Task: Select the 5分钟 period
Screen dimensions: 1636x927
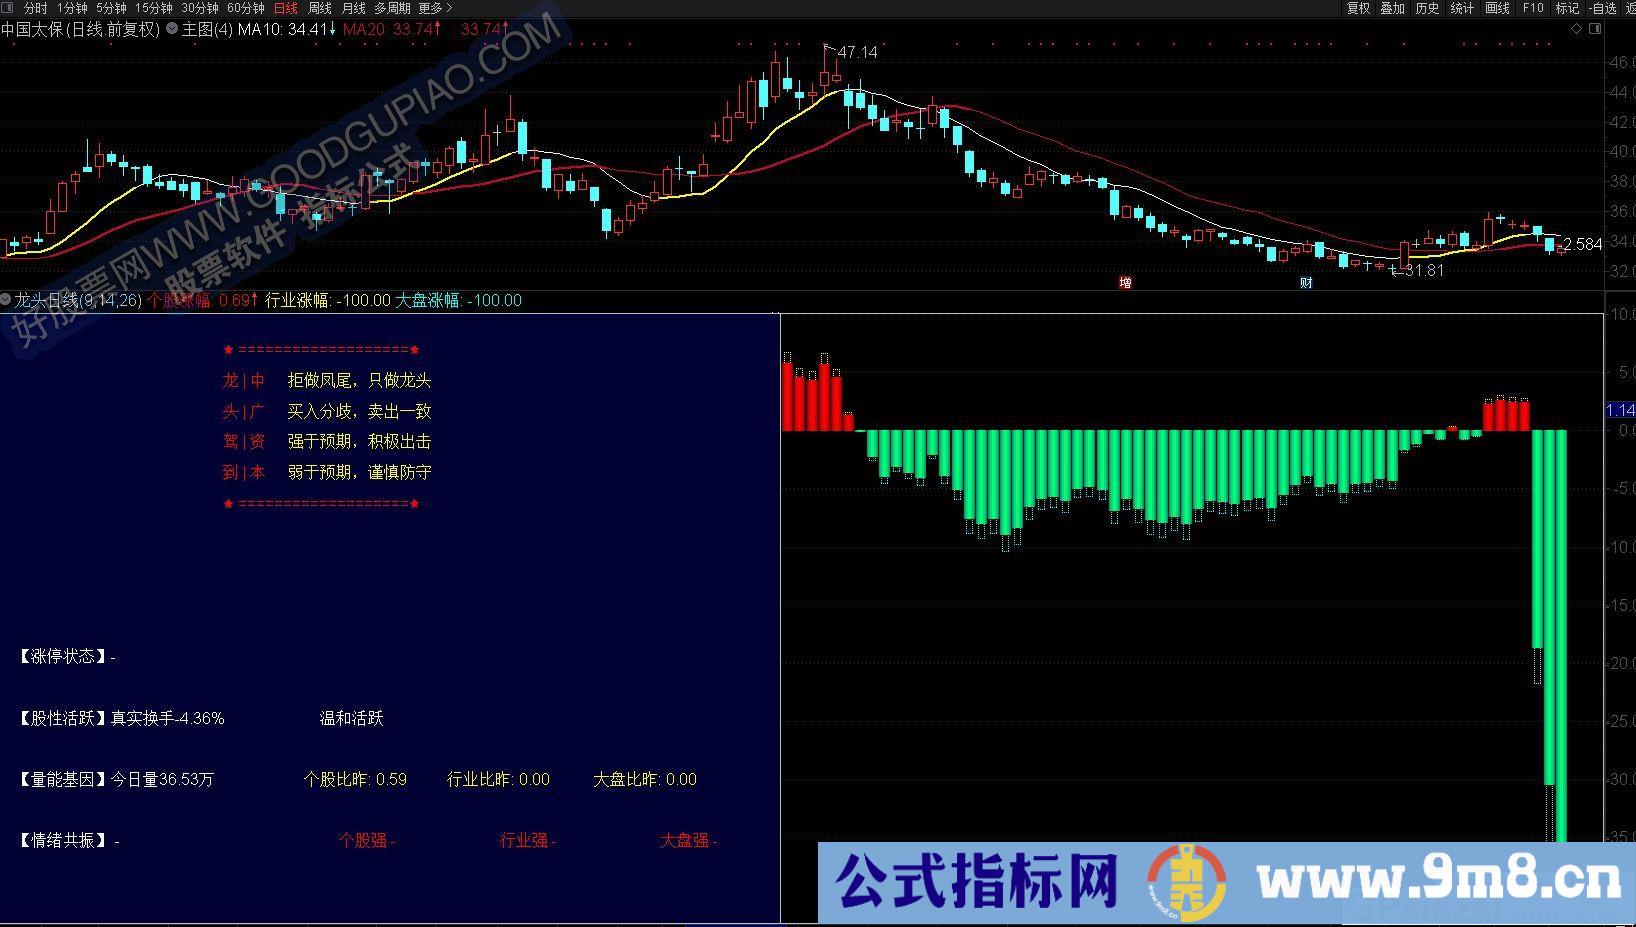Action: 111,8
